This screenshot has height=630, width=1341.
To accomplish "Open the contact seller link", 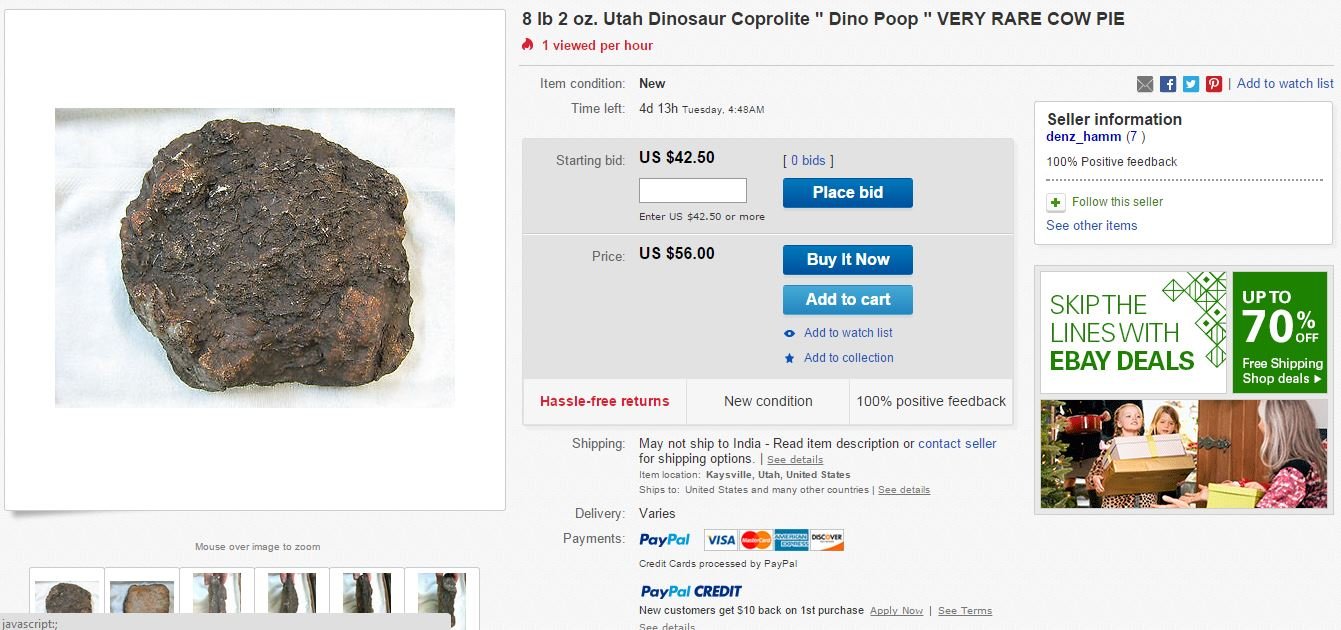I will coord(957,444).
